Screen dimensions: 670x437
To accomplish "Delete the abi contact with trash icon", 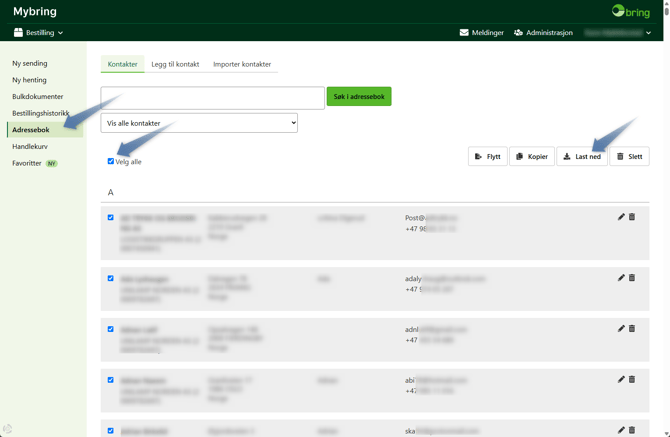I will (632, 379).
